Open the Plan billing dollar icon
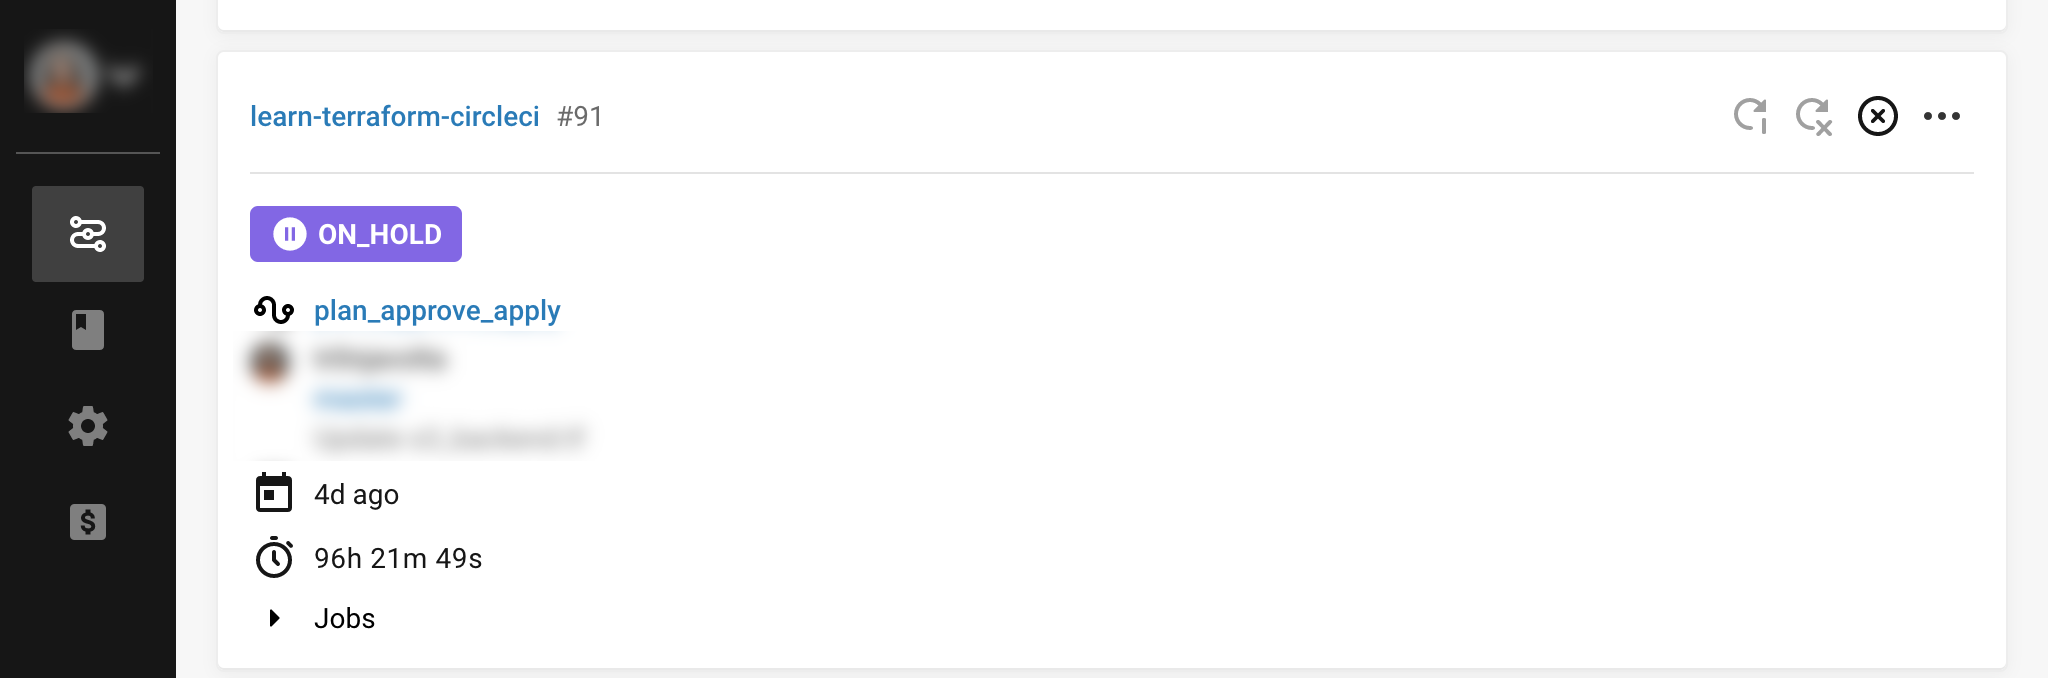 (x=88, y=522)
